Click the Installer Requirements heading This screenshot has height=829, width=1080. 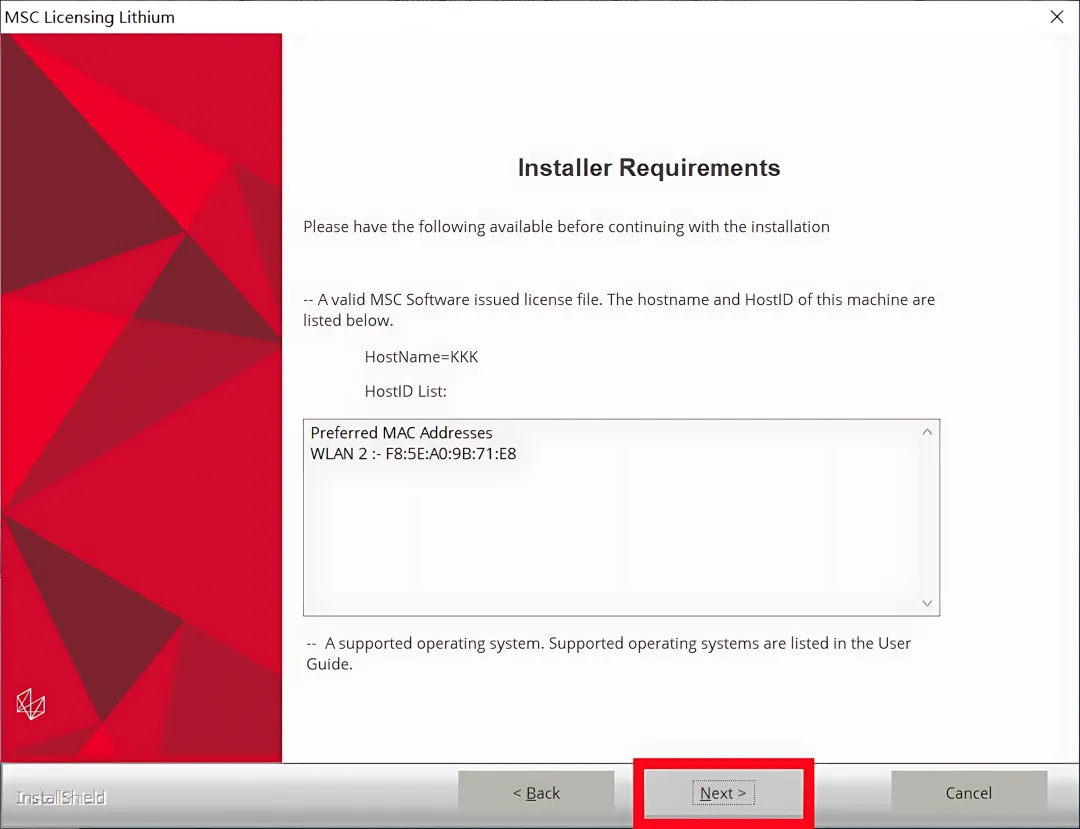(649, 167)
